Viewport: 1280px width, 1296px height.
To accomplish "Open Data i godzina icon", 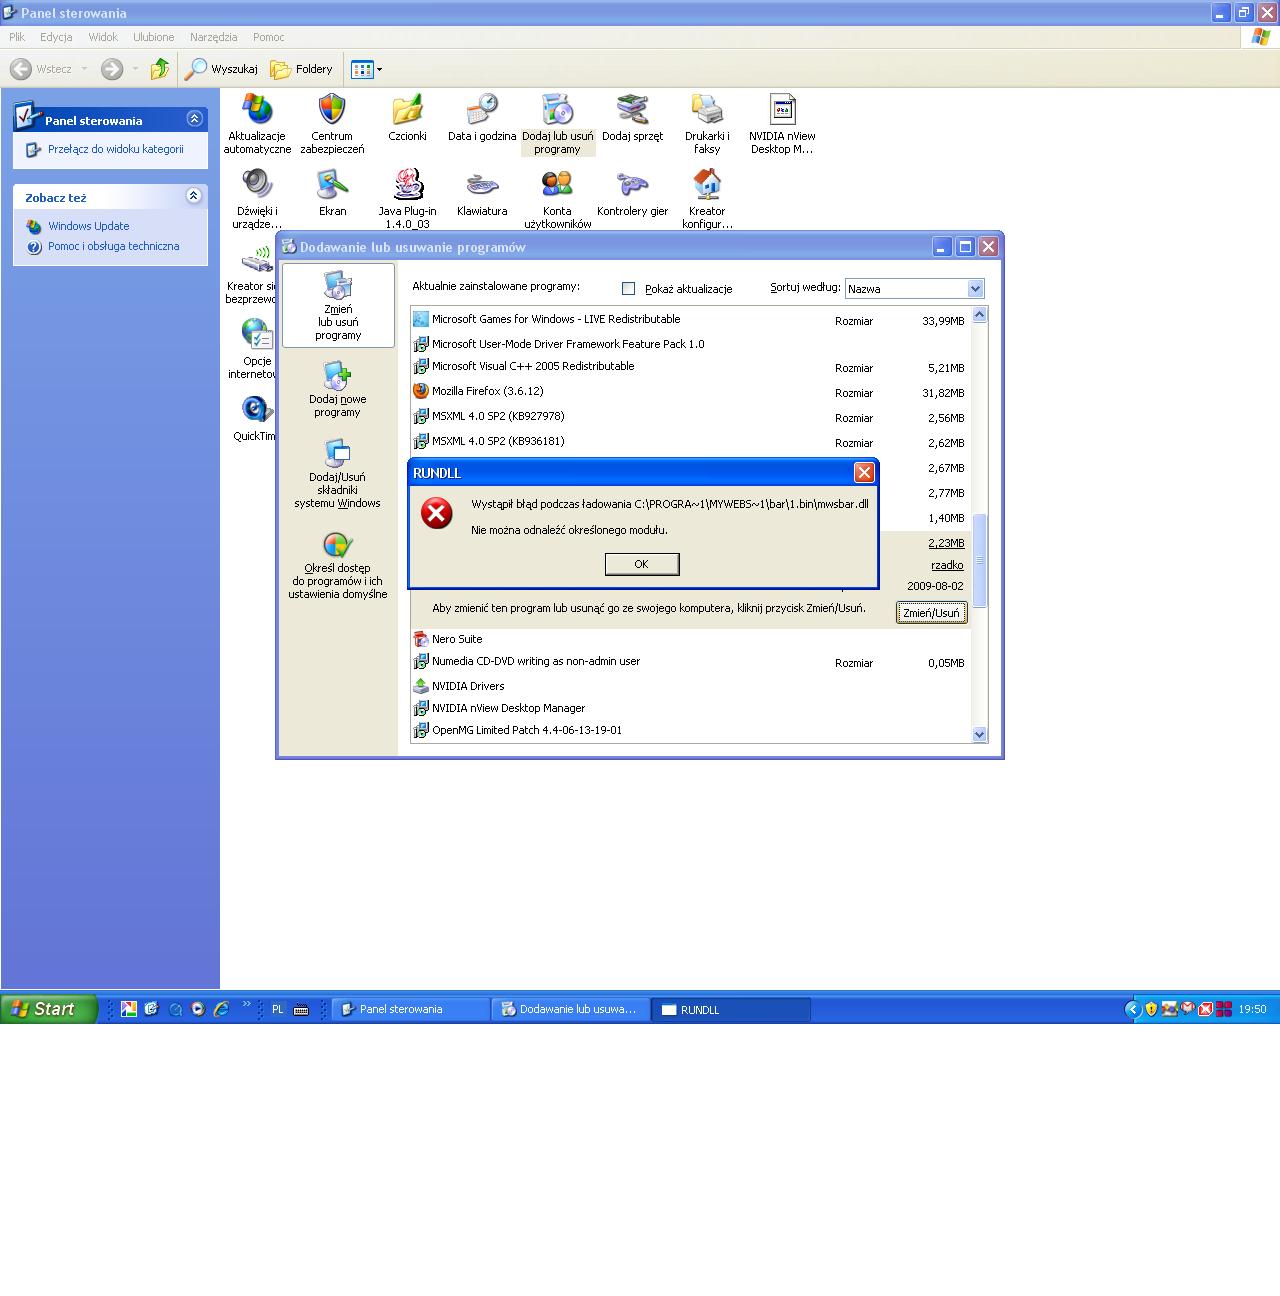I will [482, 118].
